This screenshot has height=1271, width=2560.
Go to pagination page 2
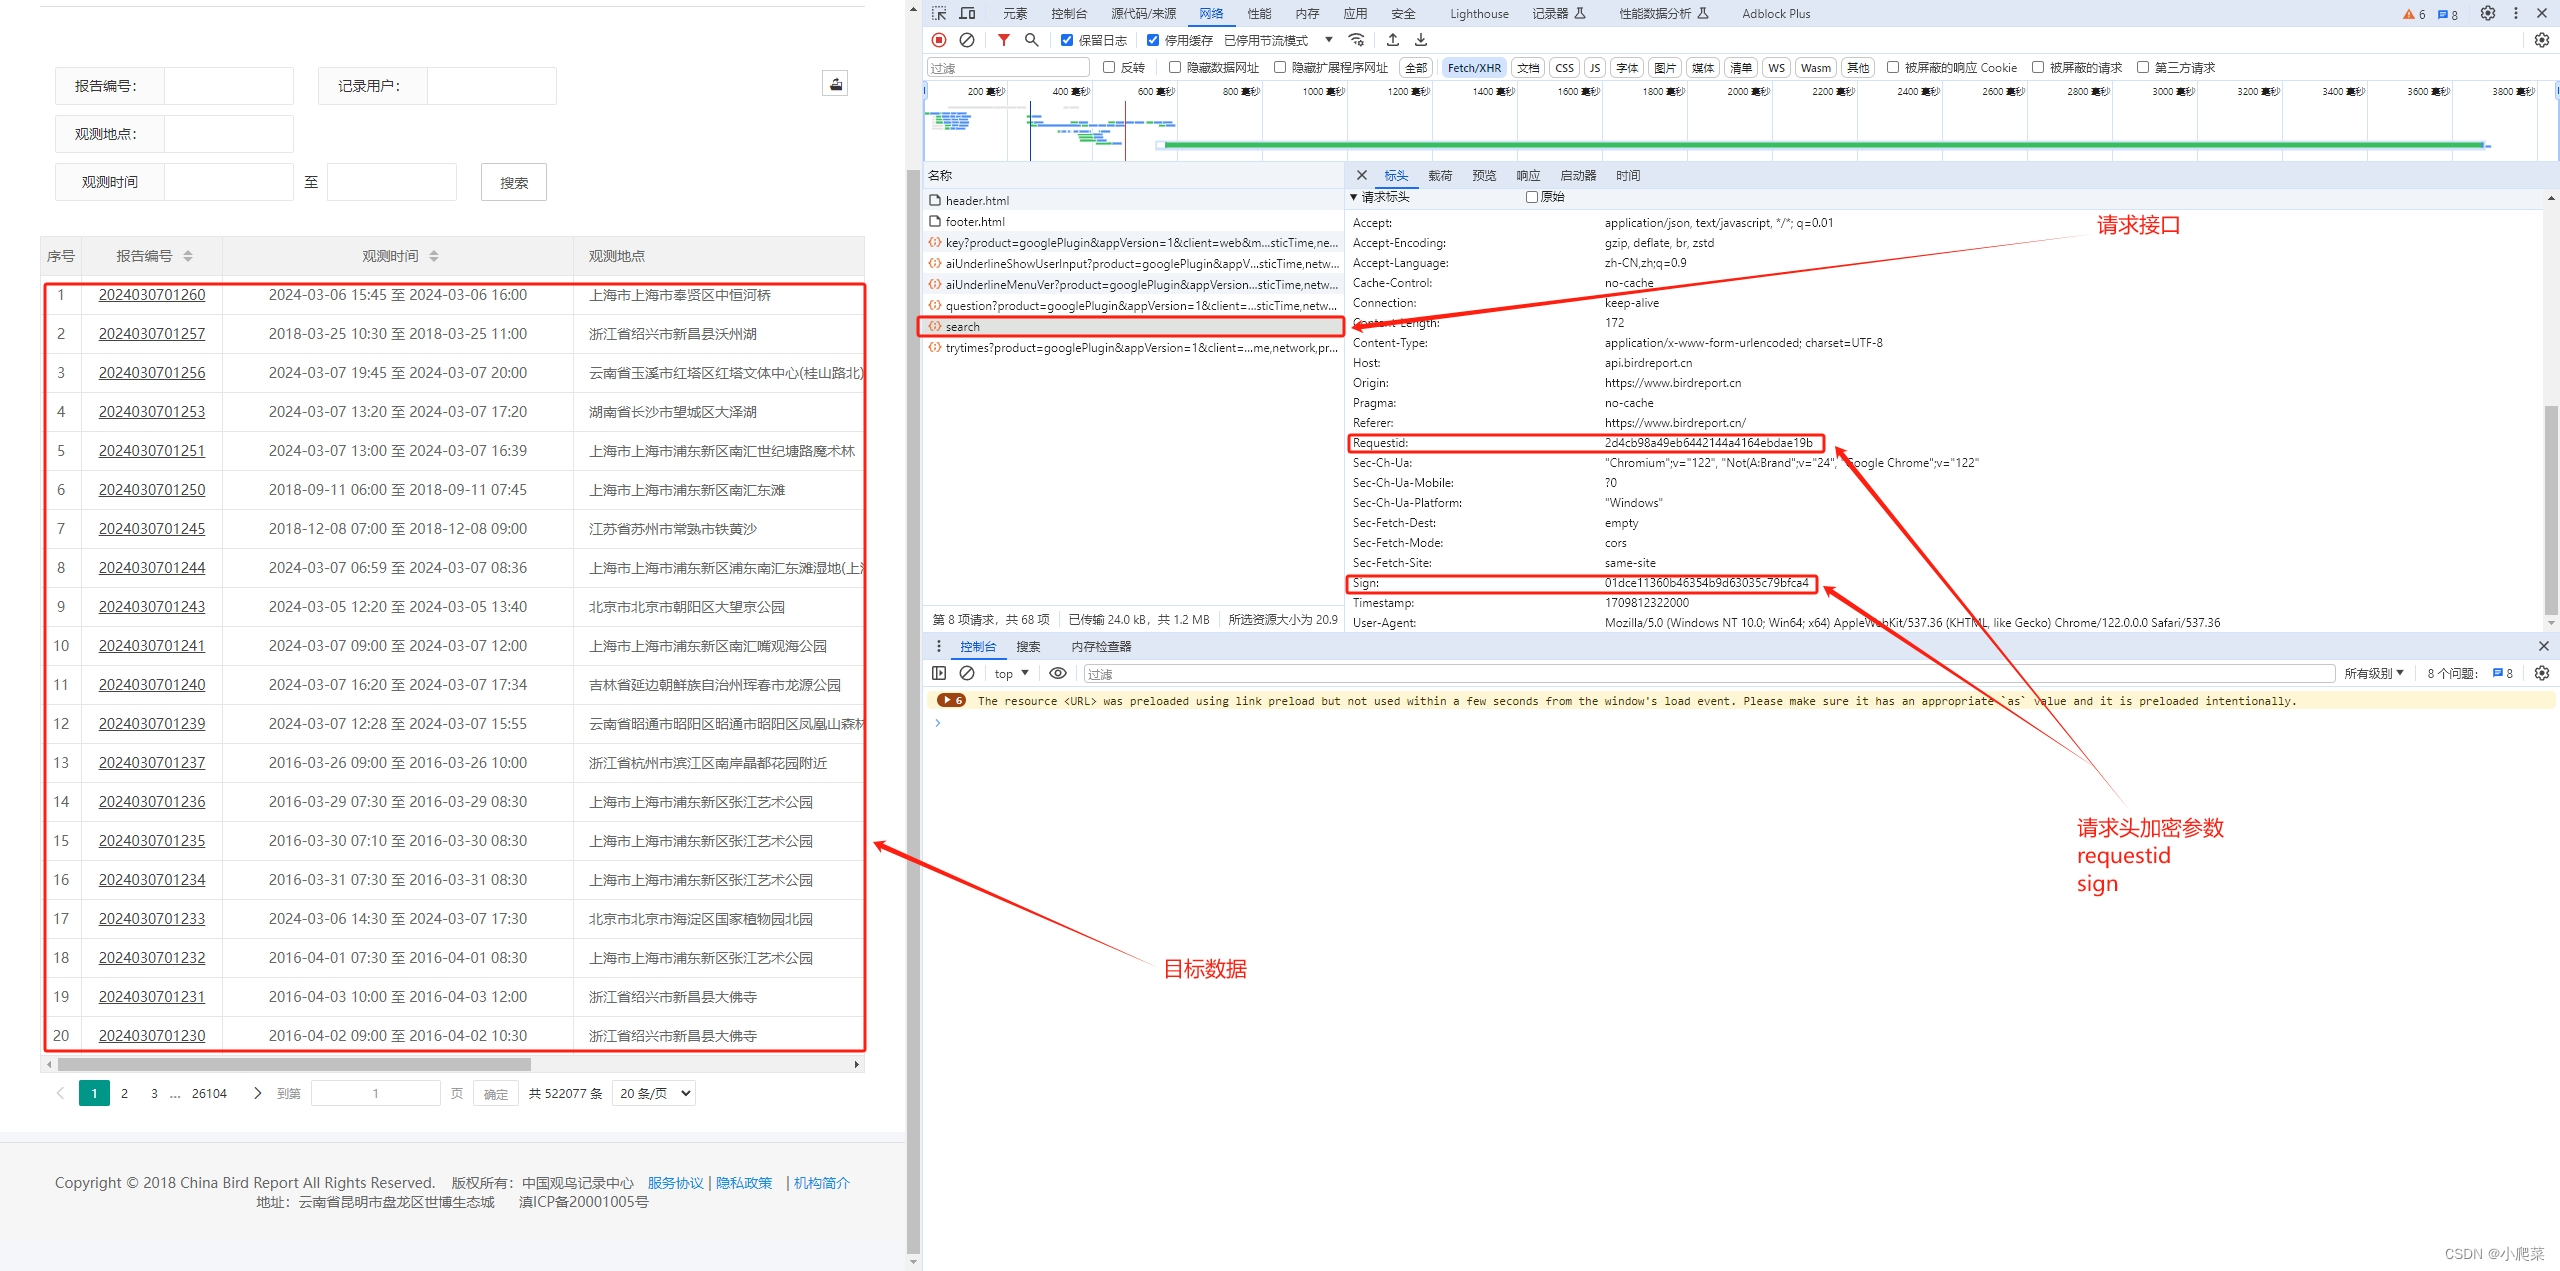click(124, 1093)
